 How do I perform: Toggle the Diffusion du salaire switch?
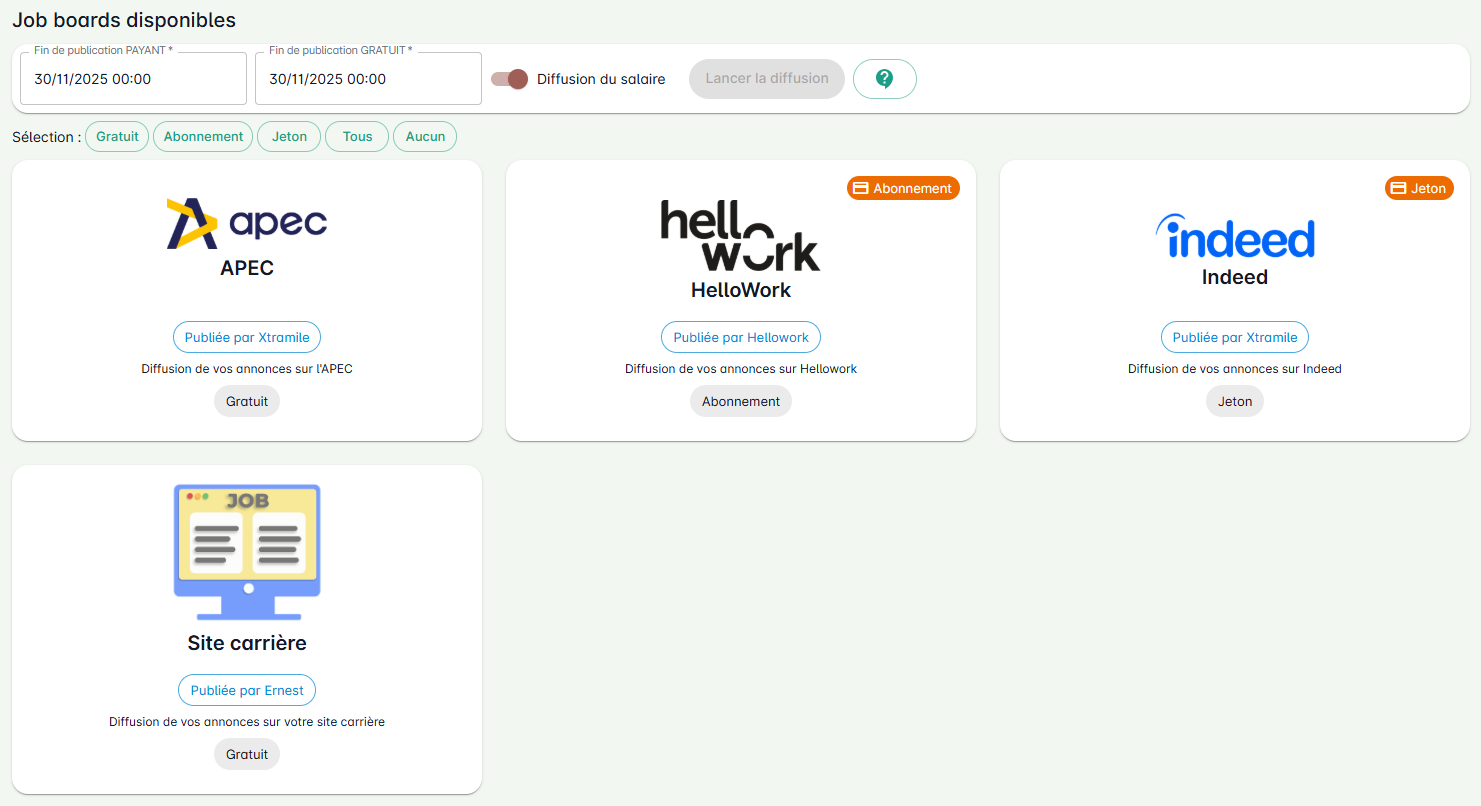pyautogui.click(x=509, y=79)
